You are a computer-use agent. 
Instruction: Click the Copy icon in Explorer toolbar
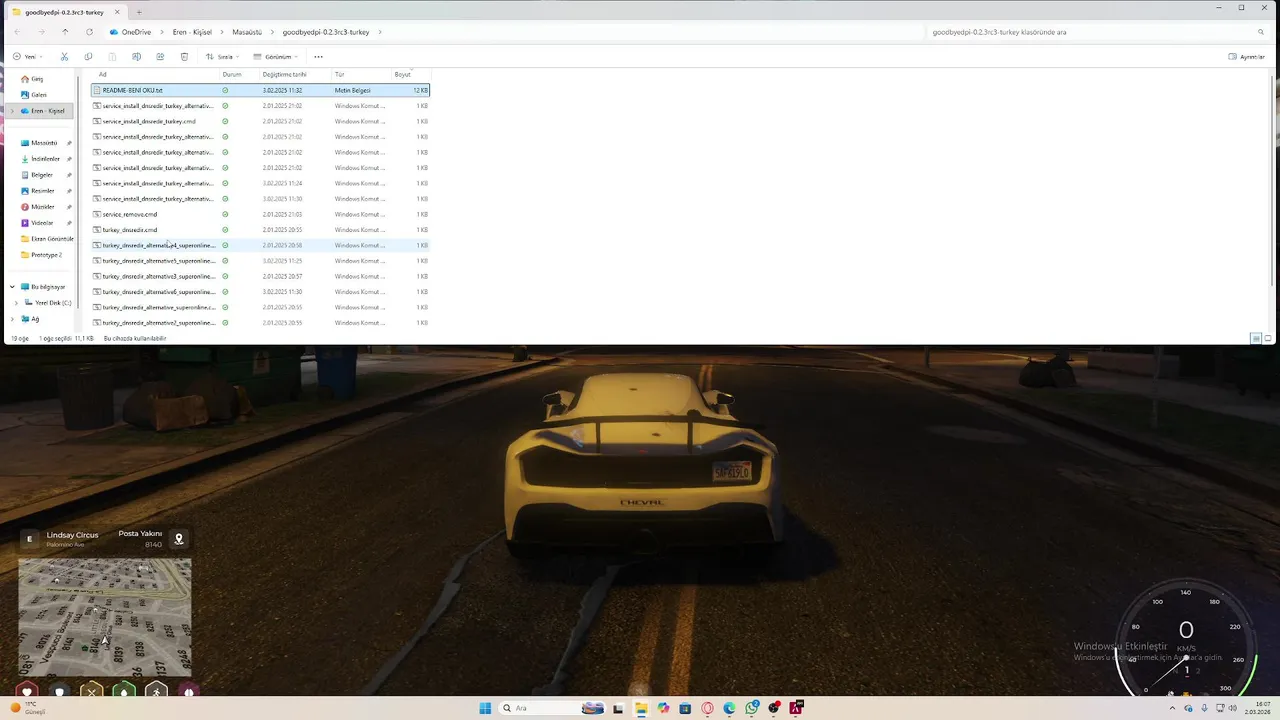[88, 57]
